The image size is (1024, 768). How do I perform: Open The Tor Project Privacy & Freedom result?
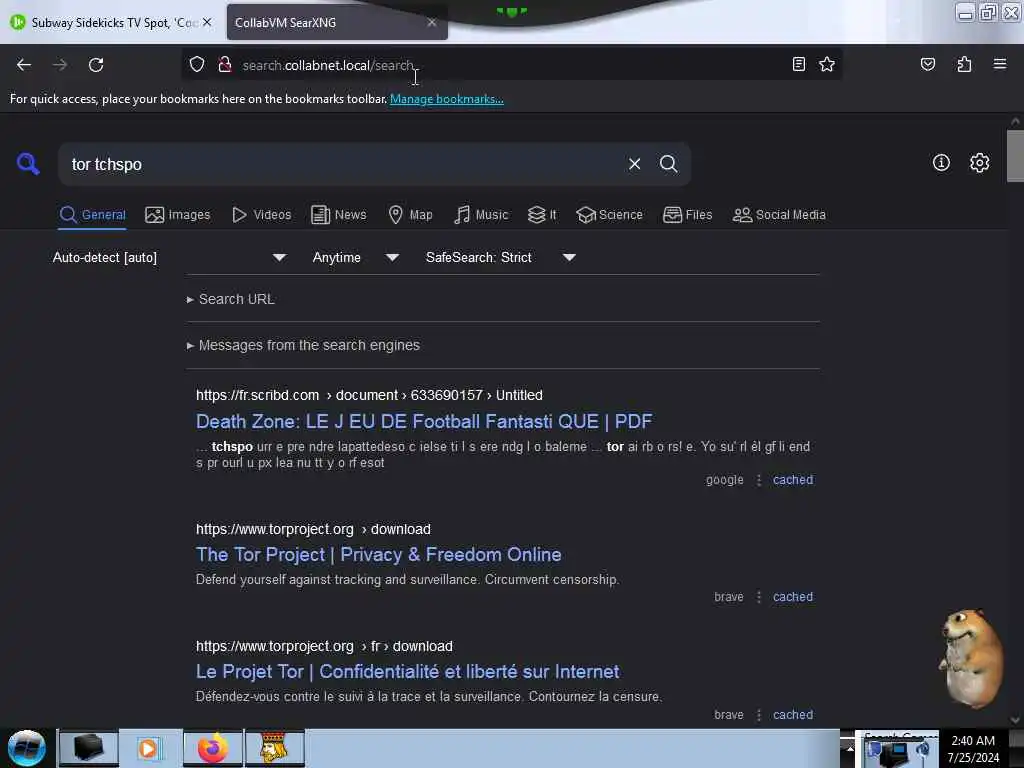[x=379, y=554]
